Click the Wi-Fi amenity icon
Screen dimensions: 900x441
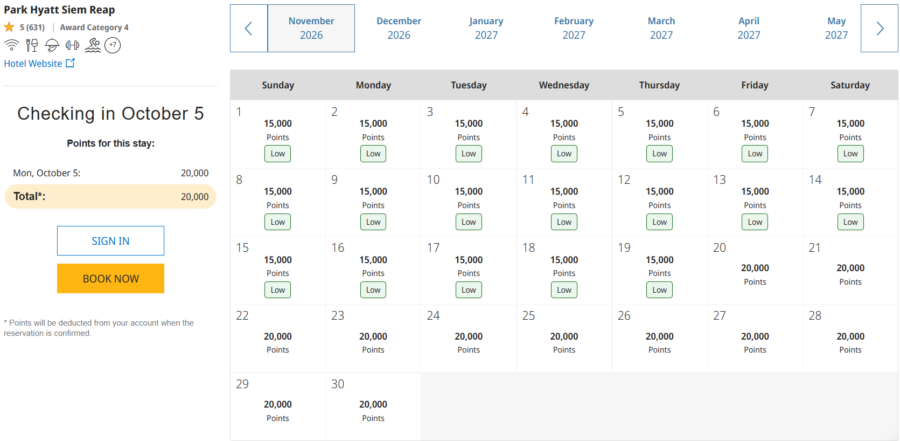coord(11,45)
